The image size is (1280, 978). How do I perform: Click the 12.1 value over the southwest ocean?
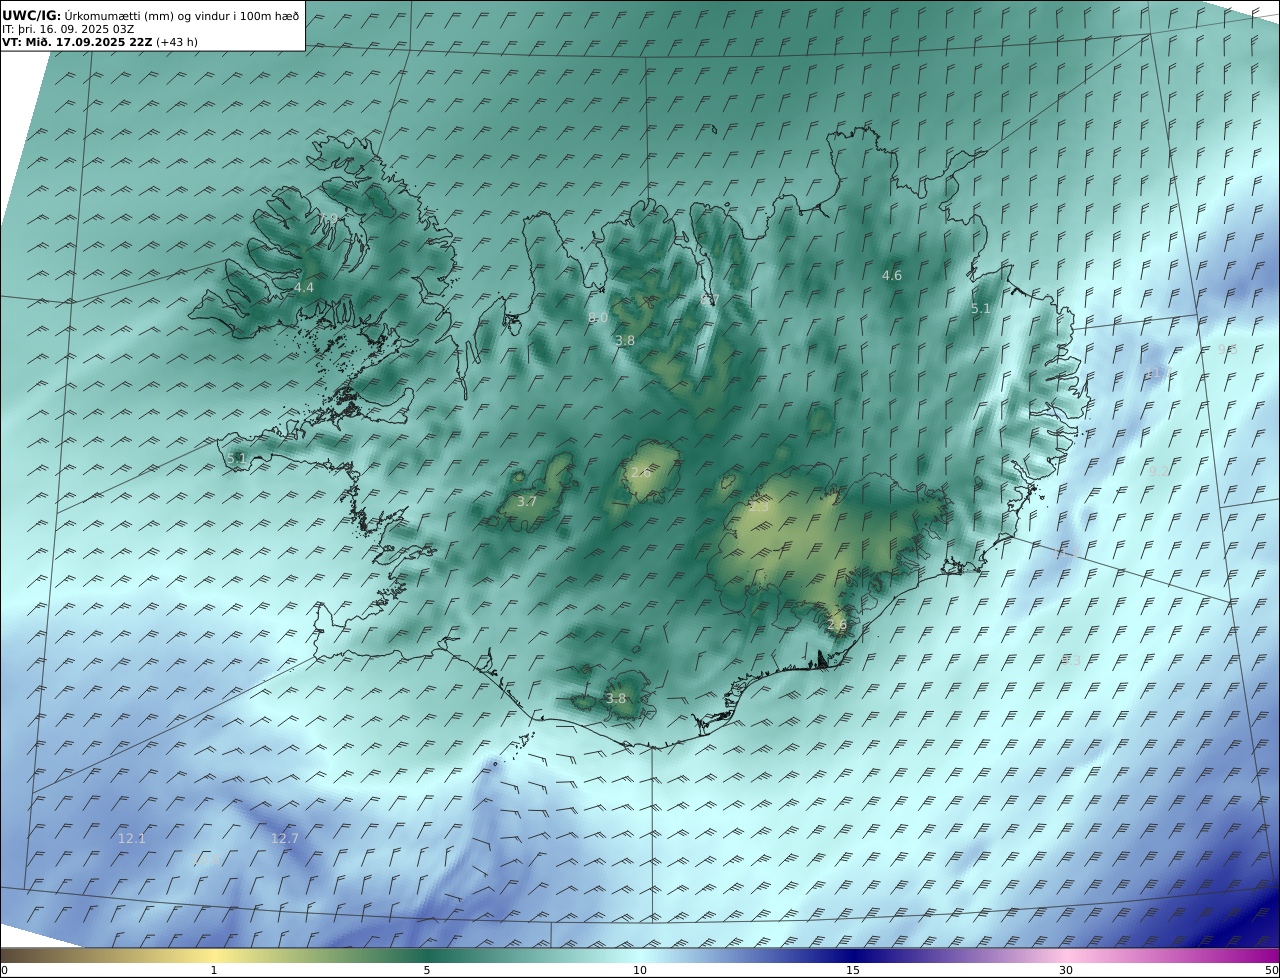(x=132, y=838)
